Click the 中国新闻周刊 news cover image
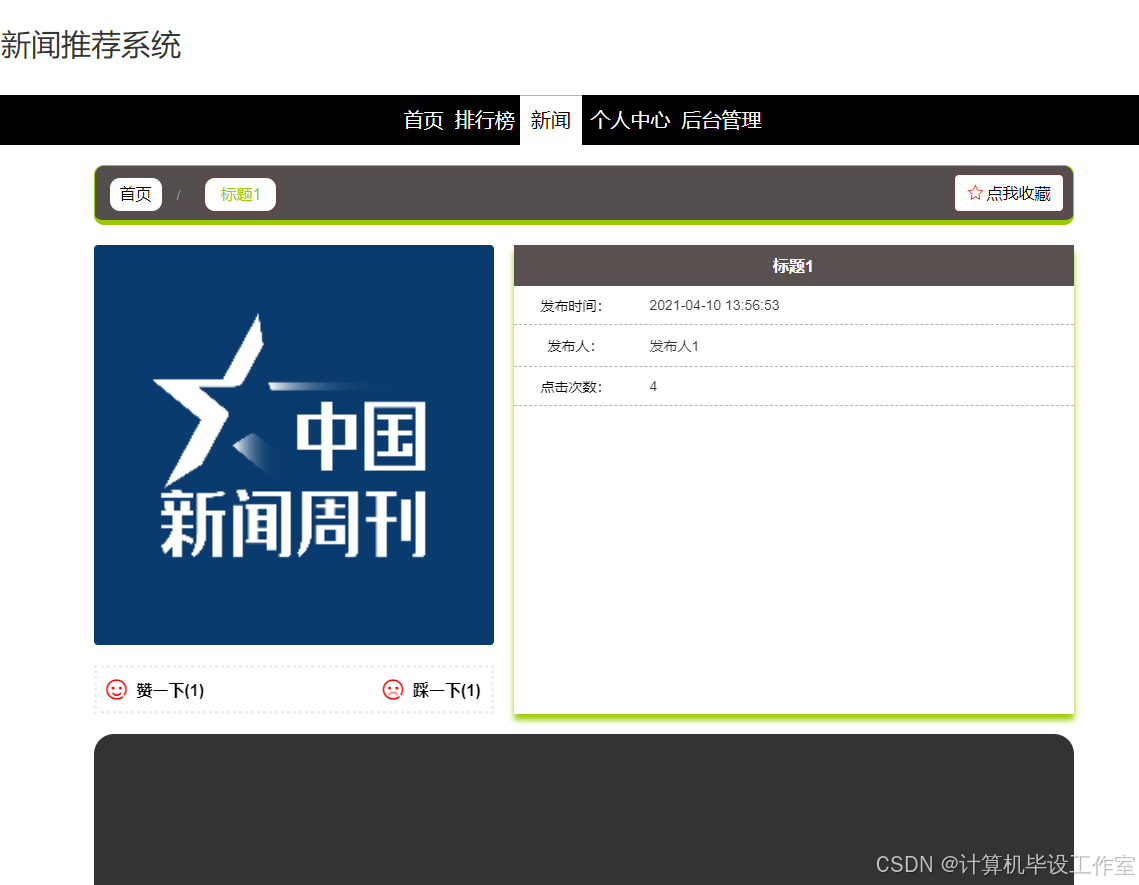 click(x=293, y=444)
